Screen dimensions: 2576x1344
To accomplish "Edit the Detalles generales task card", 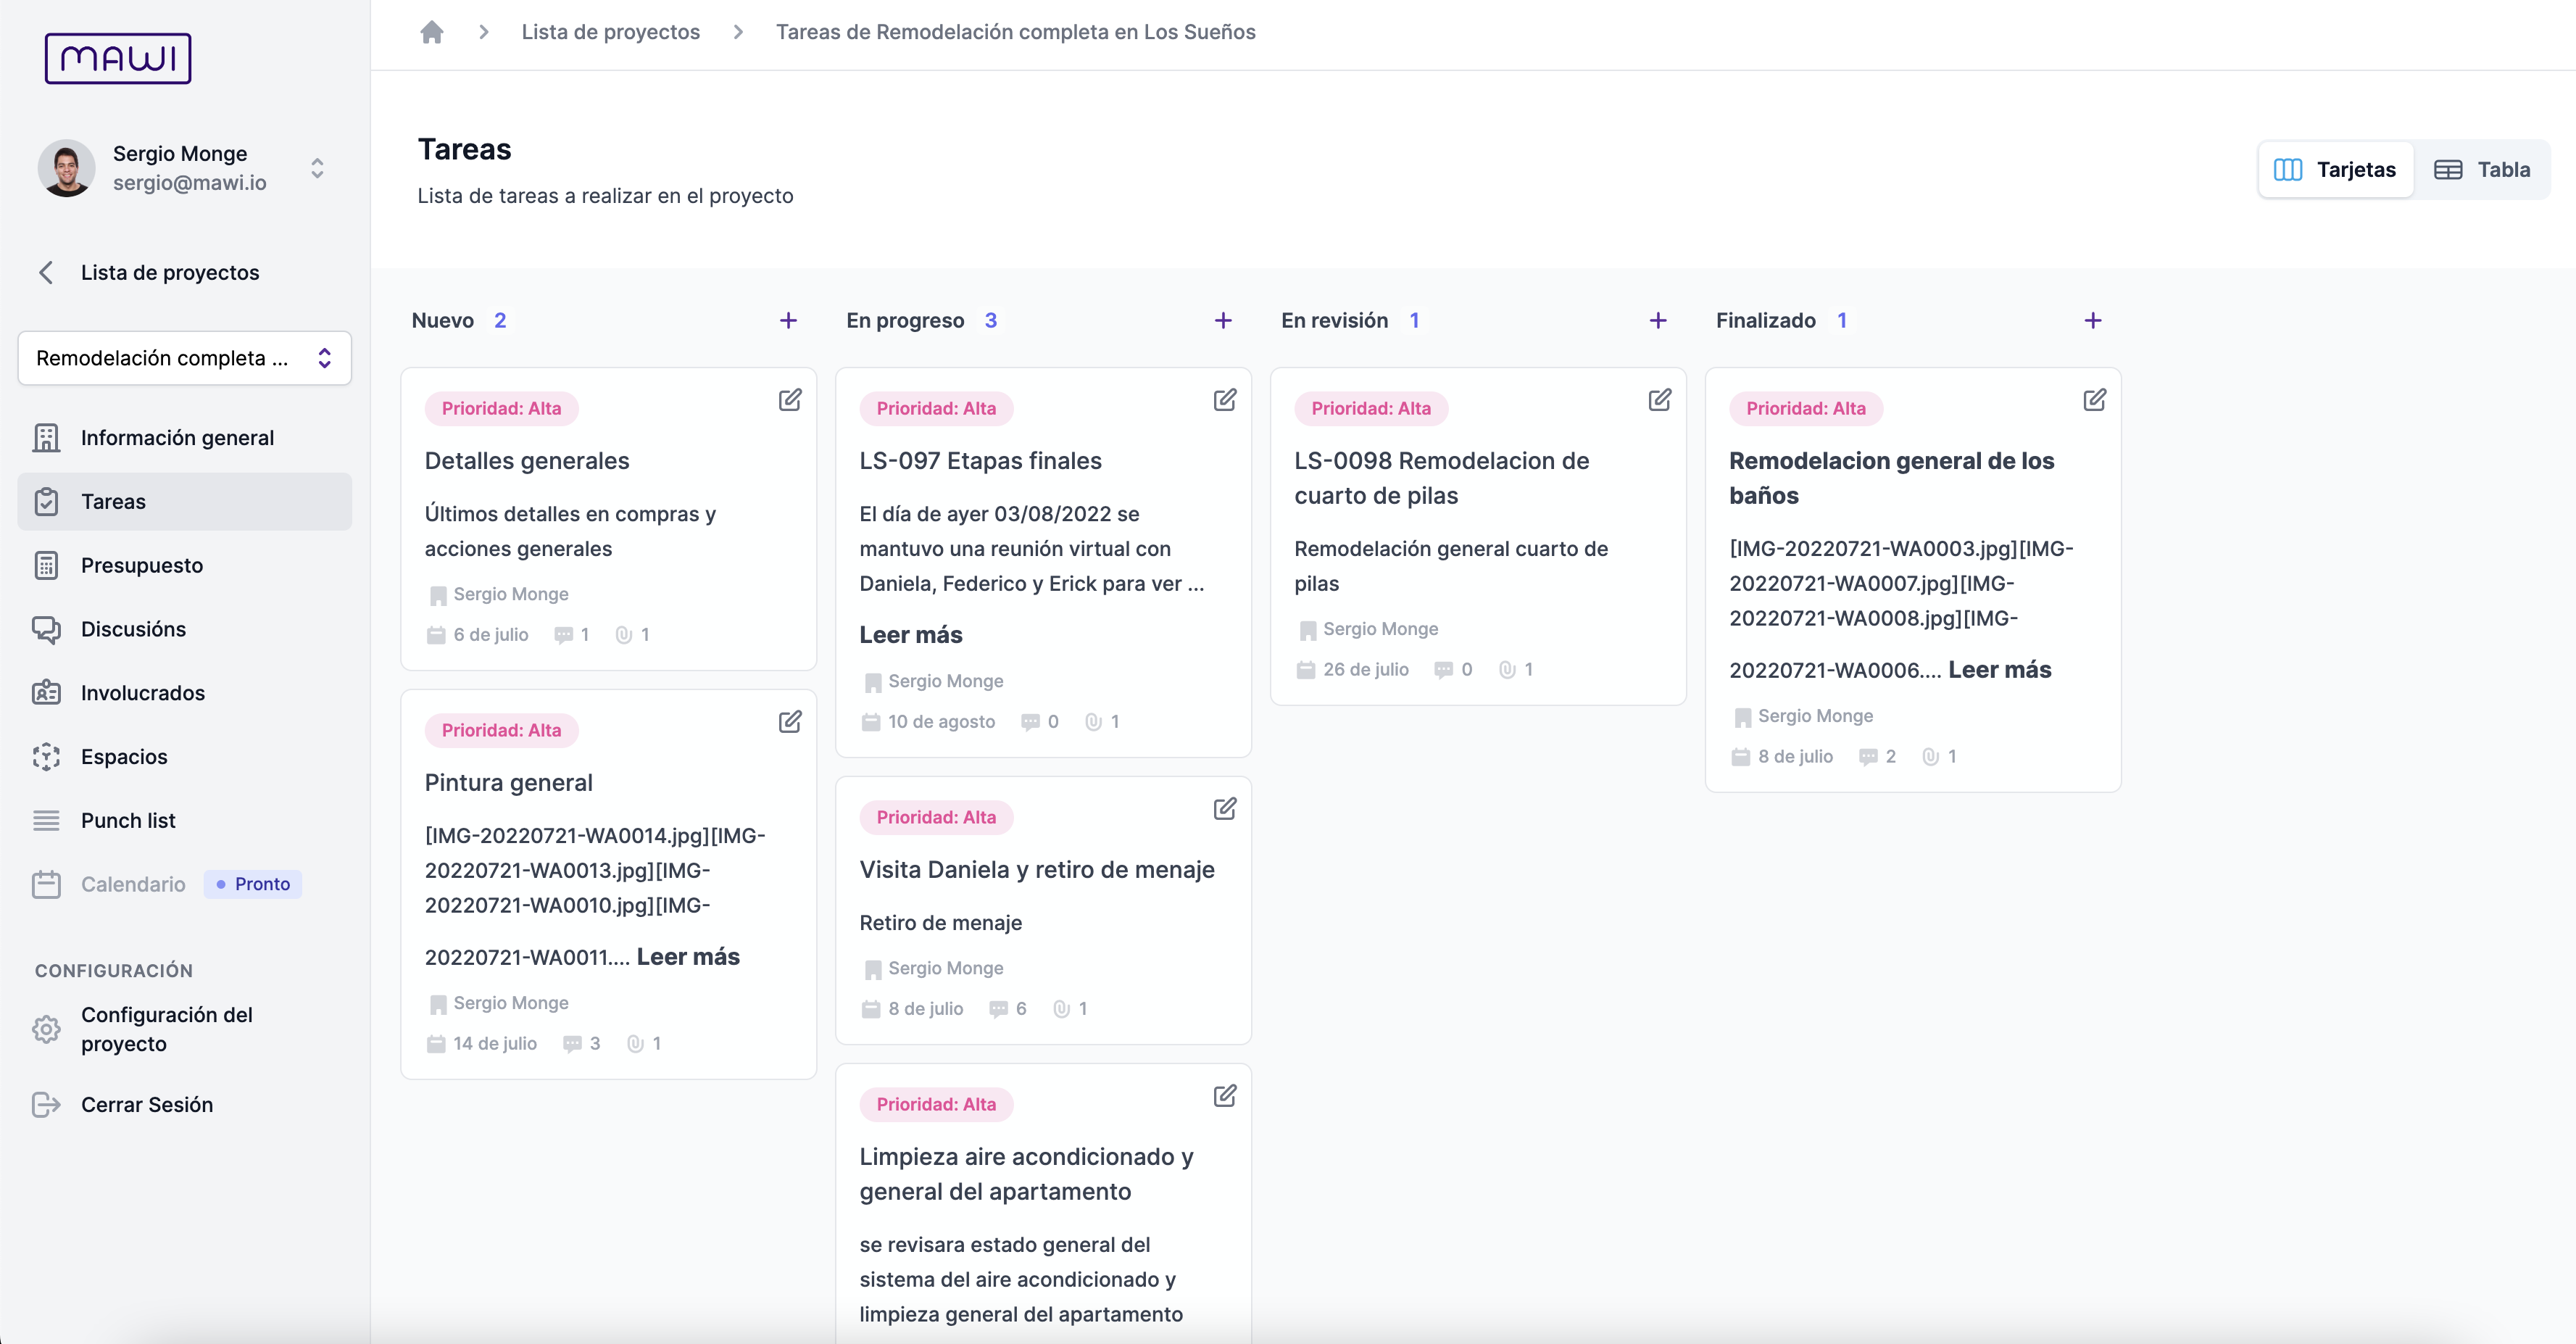I will tap(789, 400).
